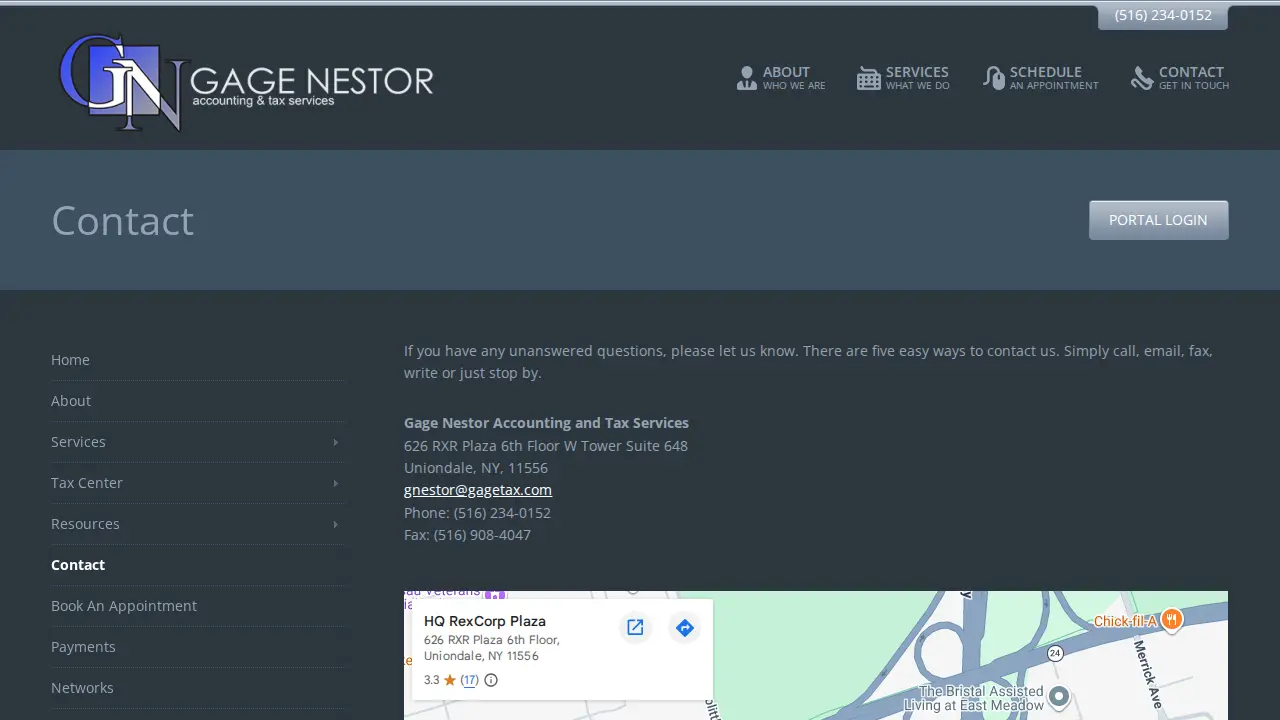Click the (516) 234-0152 phone button at top
This screenshot has width=1280, height=720.
pos(1163,16)
